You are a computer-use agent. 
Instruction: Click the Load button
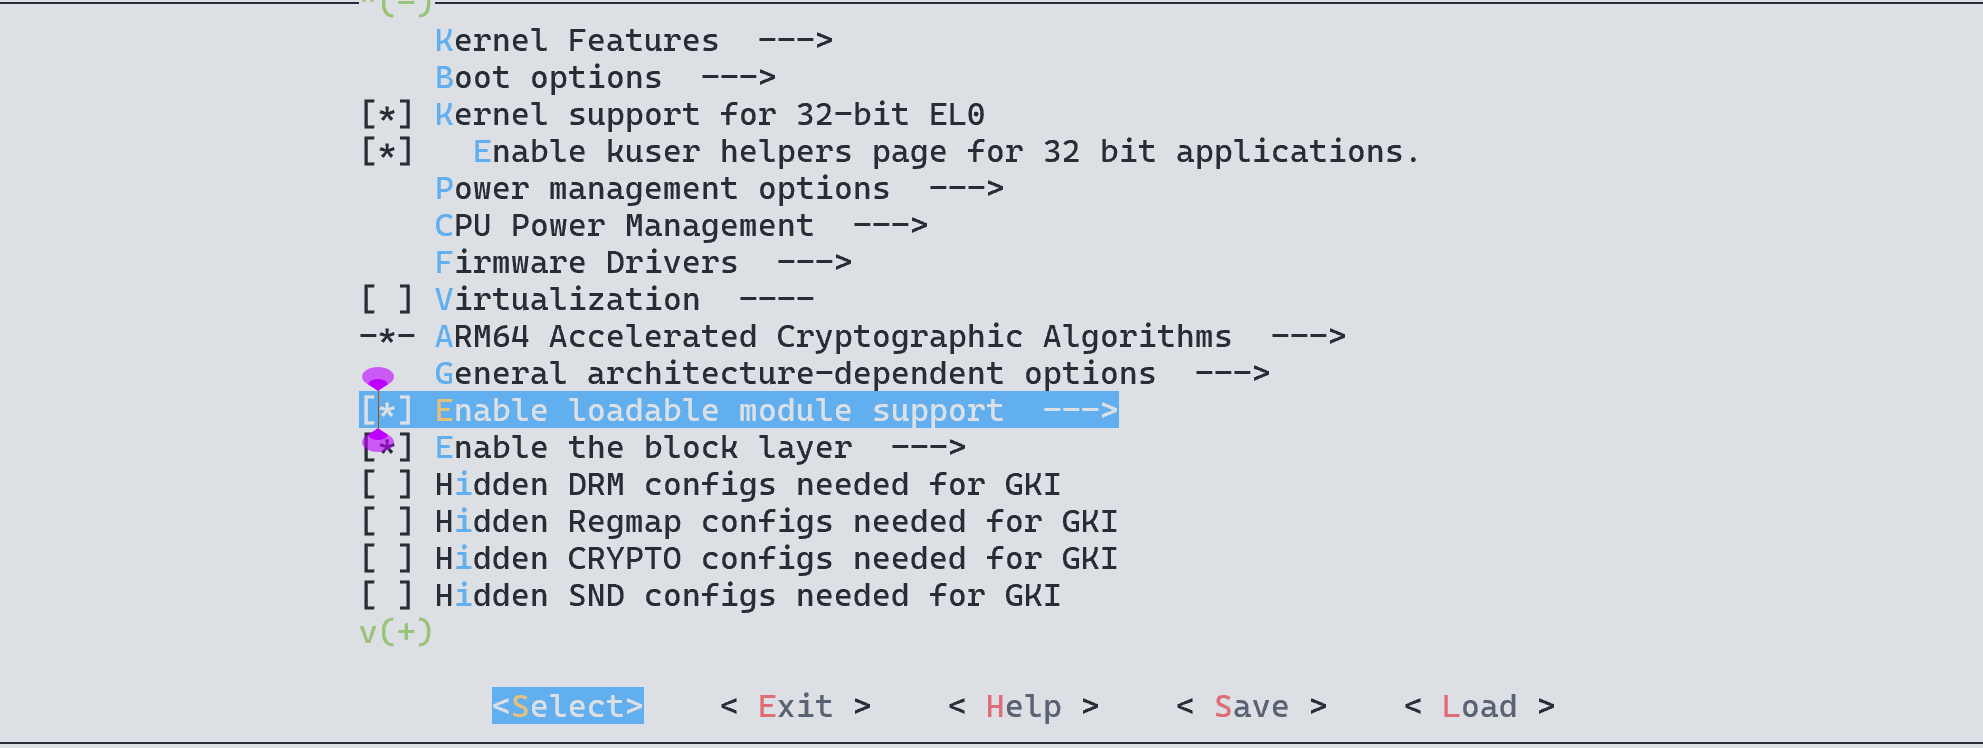[1479, 707]
